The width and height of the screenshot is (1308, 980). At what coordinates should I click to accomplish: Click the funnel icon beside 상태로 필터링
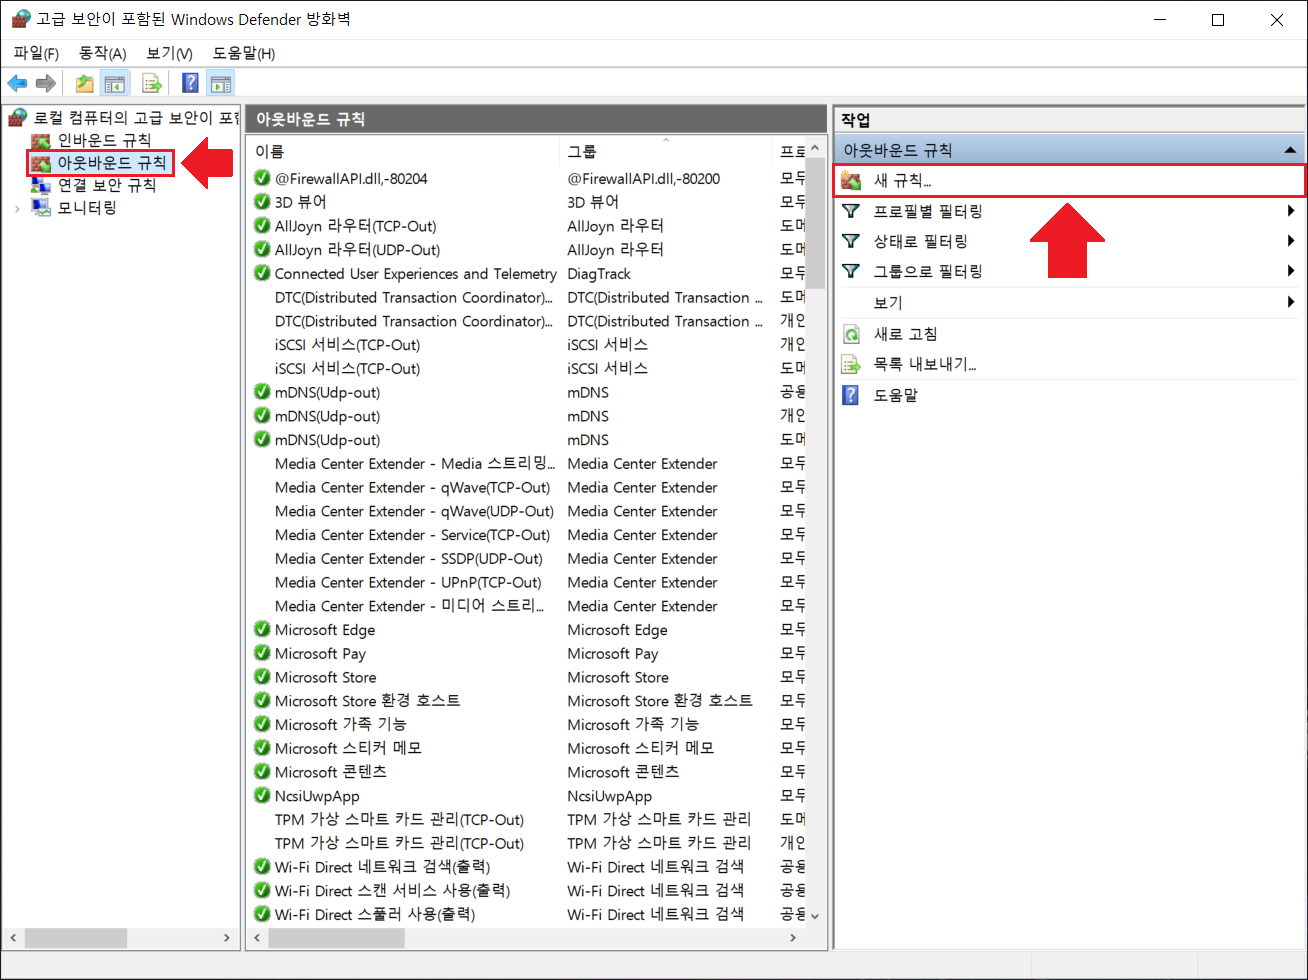tap(851, 241)
